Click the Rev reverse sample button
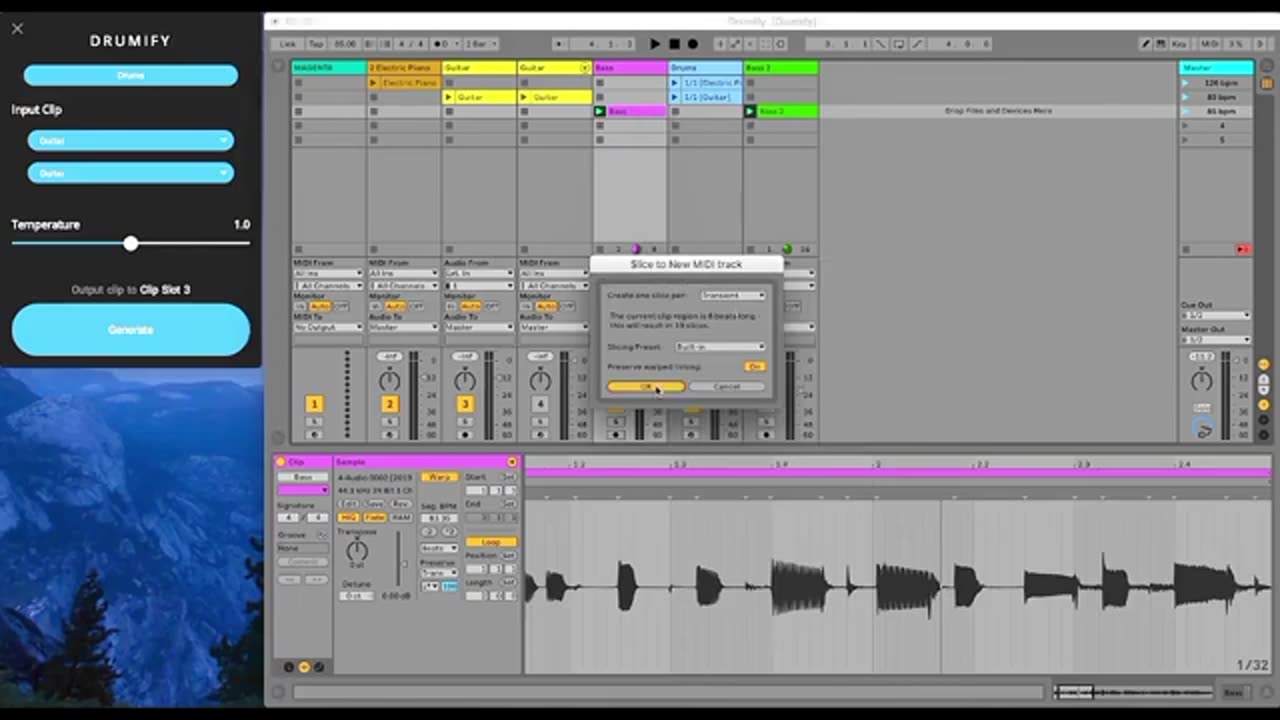The image size is (1280, 720). click(401, 504)
